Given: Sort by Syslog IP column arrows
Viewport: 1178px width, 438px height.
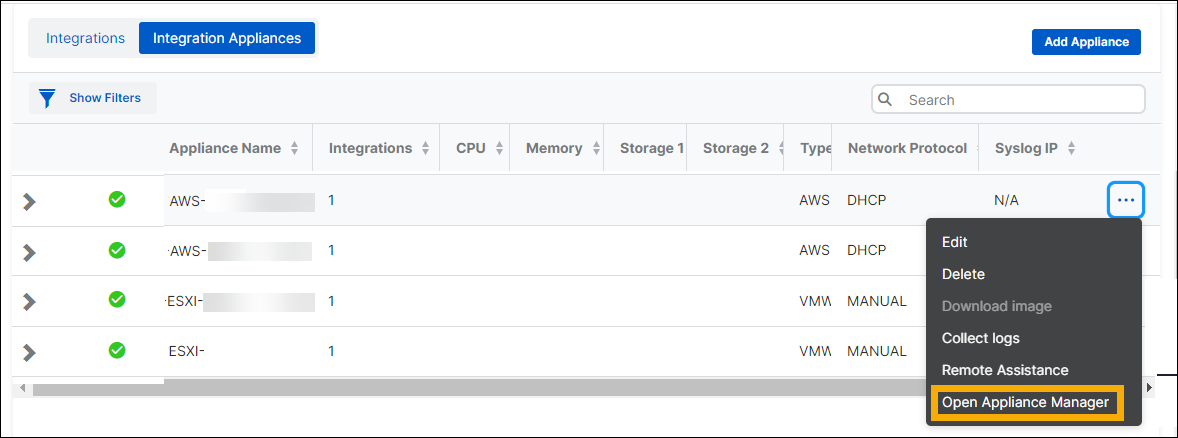Looking at the screenshot, I should point(1071,149).
